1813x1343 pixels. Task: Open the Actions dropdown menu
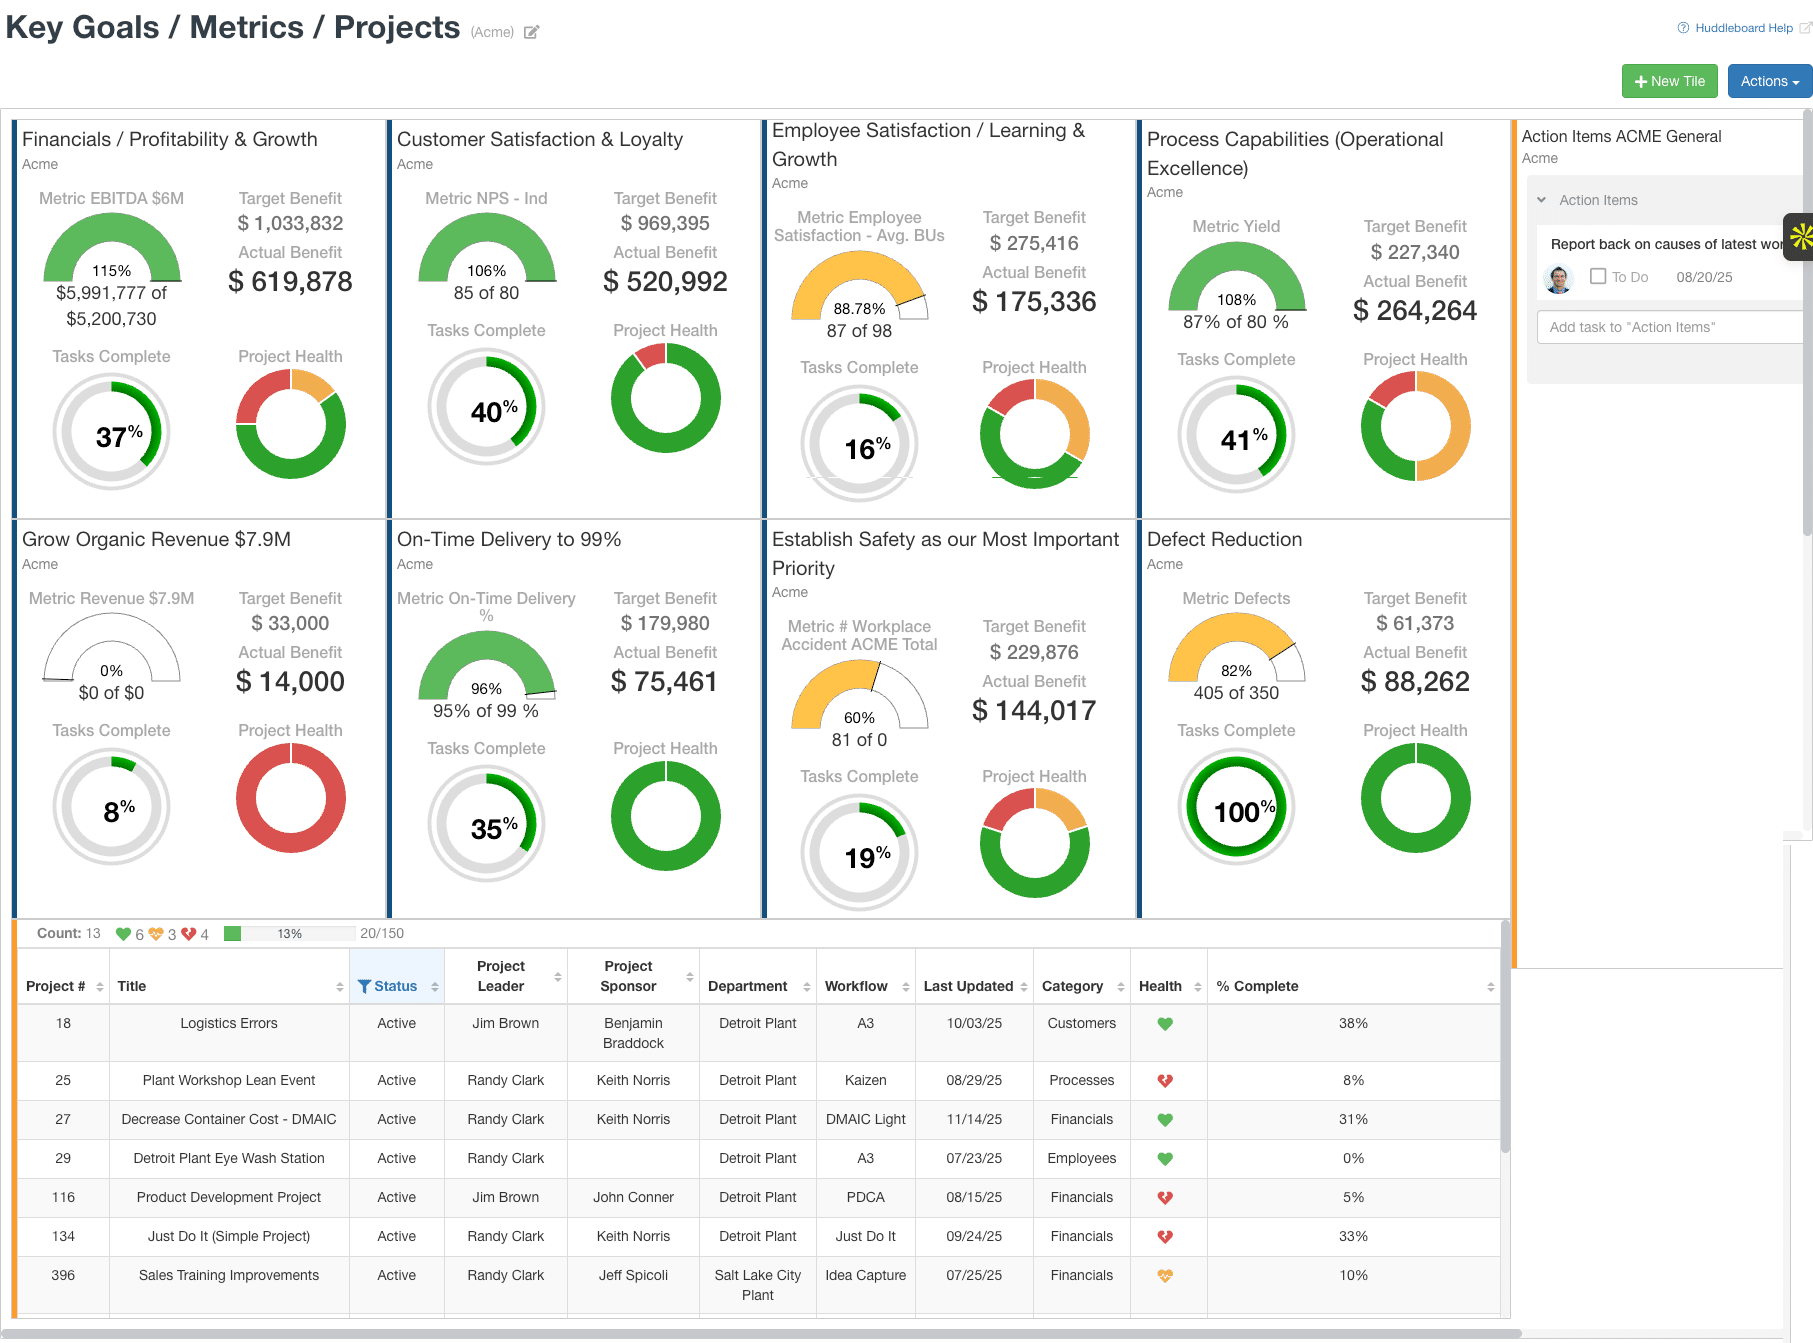click(1768, 81)
